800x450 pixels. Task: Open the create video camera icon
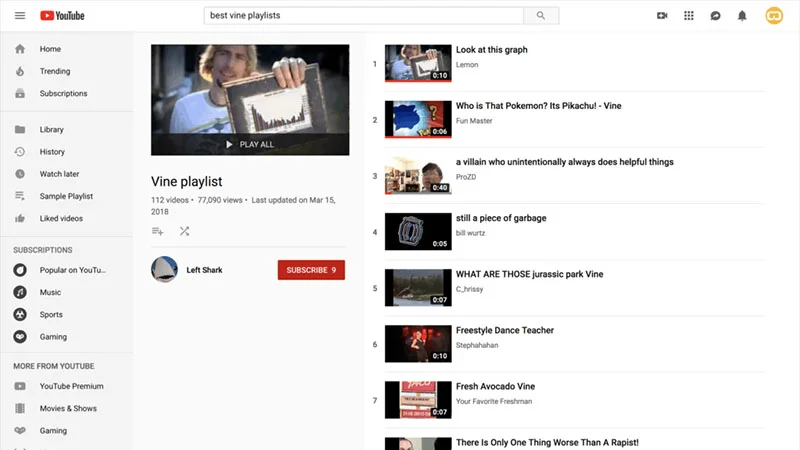point(662,15)
